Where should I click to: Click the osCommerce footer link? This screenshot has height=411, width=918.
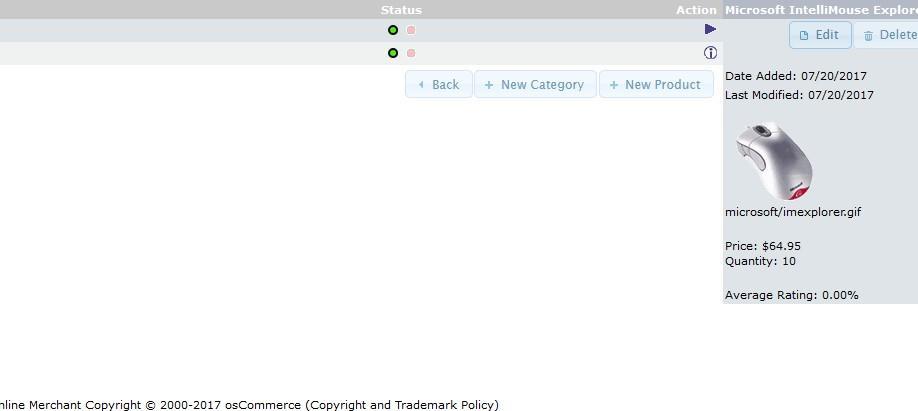point(263,405)
